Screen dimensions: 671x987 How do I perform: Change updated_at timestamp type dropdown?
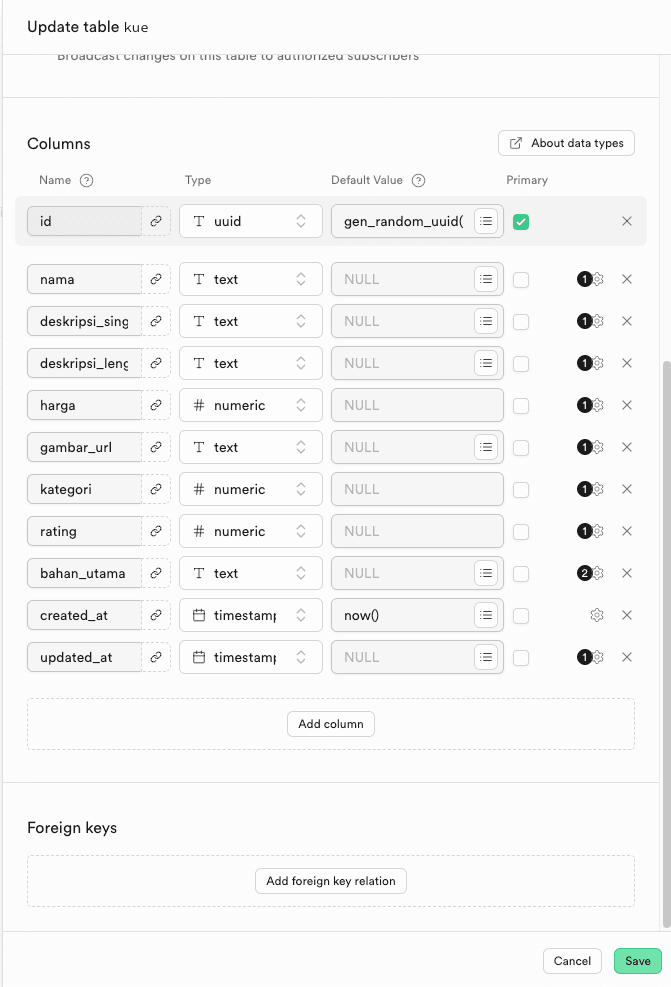[x=251, y=657]
